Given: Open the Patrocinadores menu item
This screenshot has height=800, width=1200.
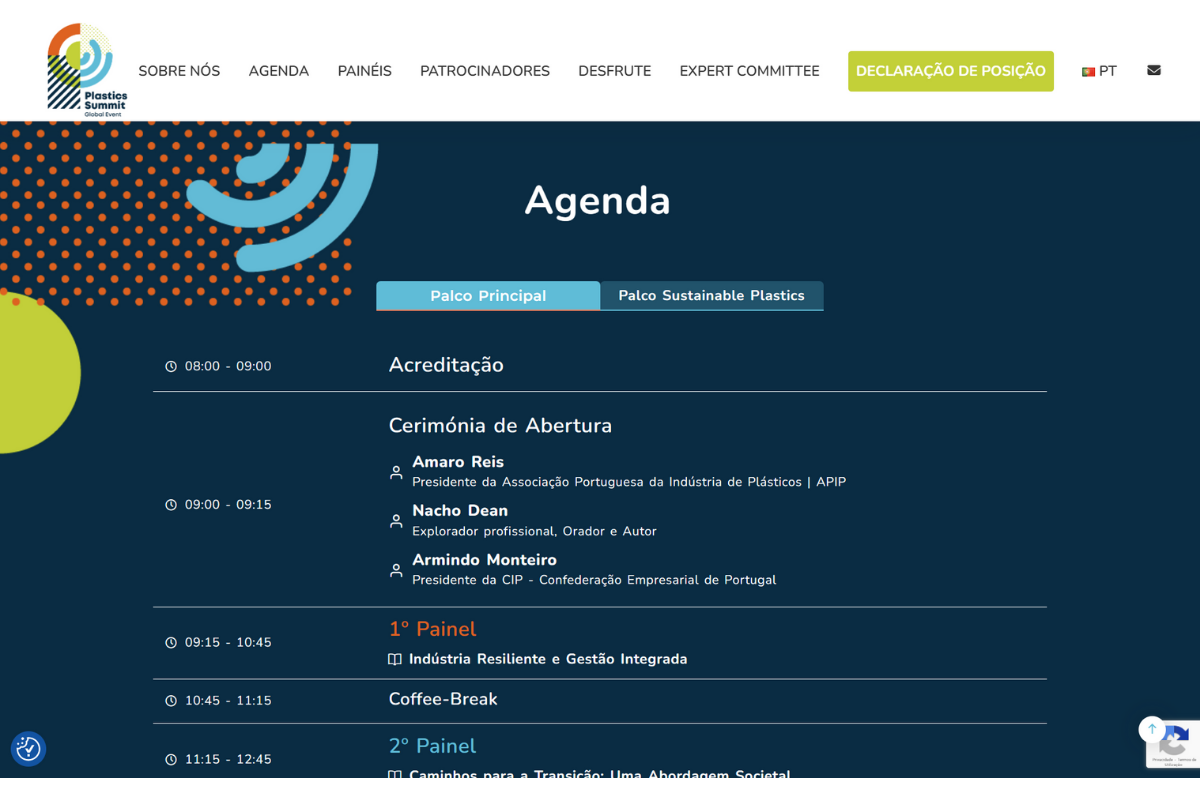Looking at the screenshot, I should point(485,71).
